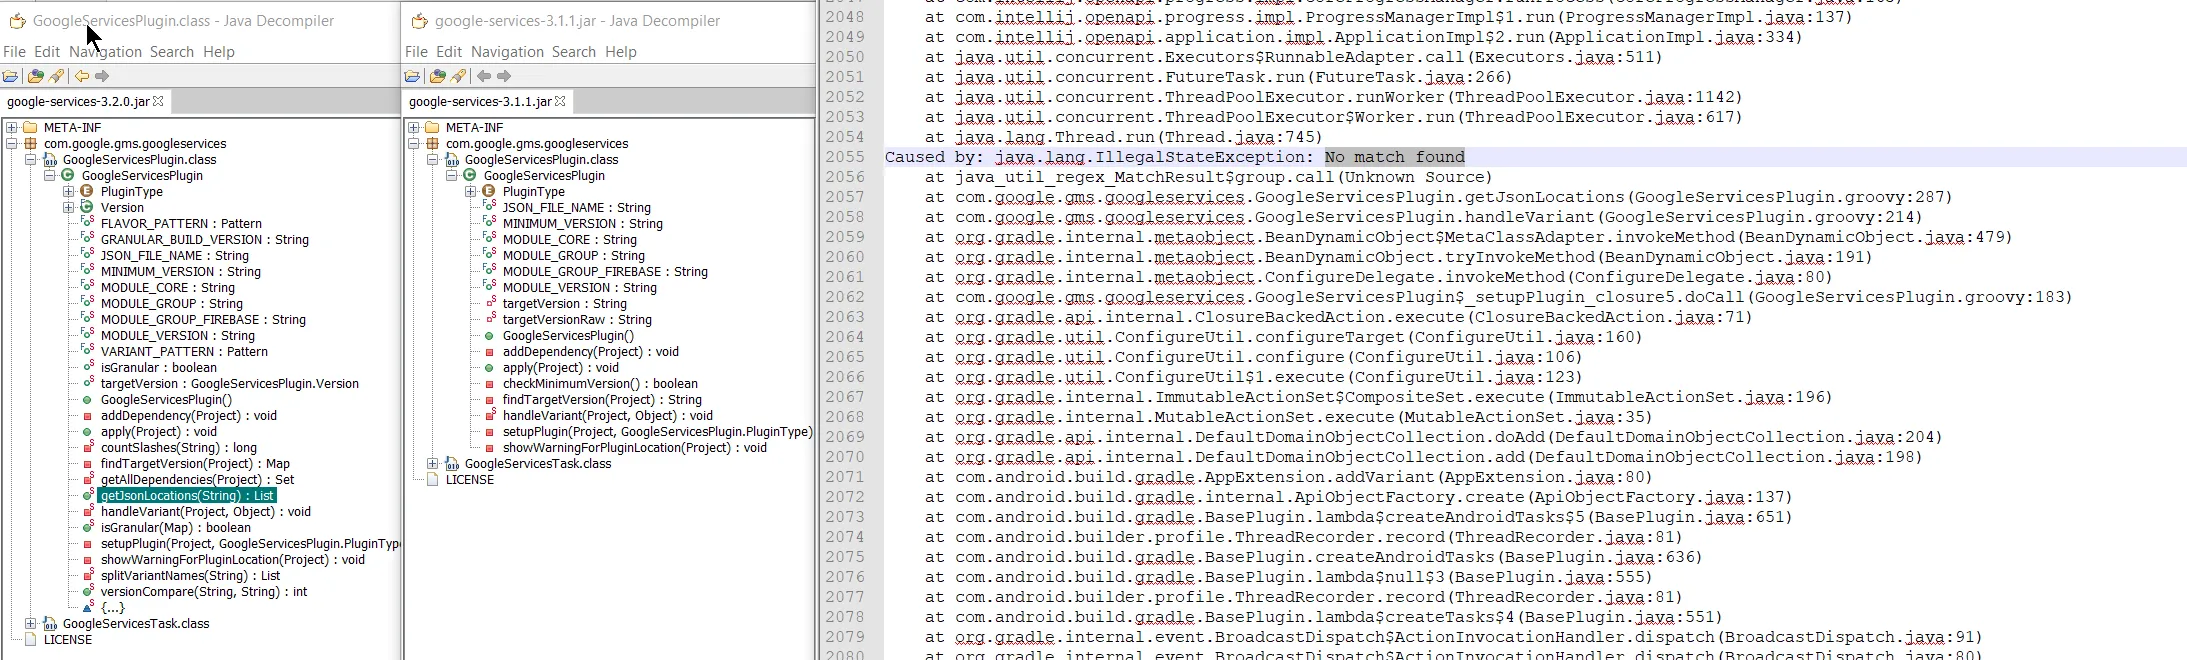Click META-INF folder icon in 3.2.0 tree

click(x=30, y=127)
